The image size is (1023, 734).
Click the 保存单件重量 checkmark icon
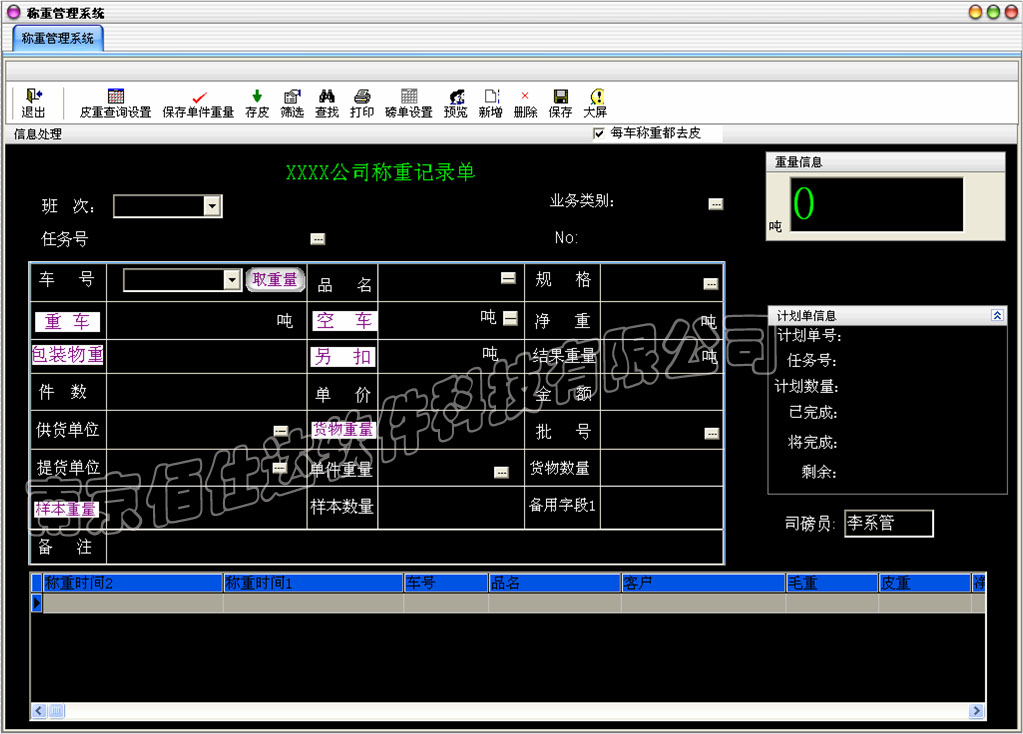point(198,103)
